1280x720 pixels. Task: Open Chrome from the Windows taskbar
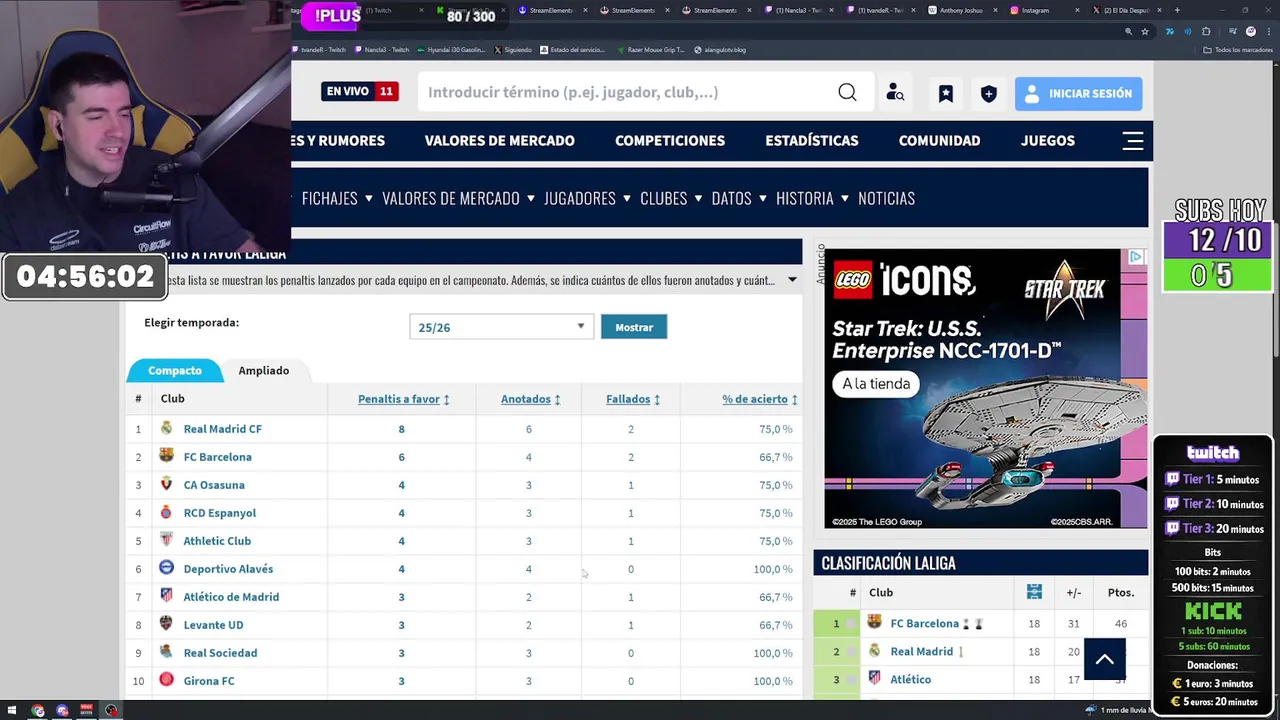coord(38,711)
